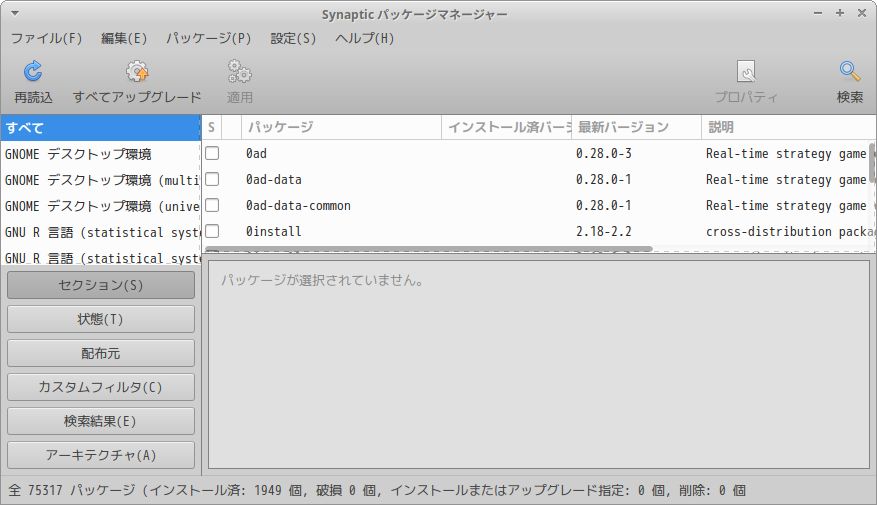Click the Apply (適用) gears icon
This screenshot has height=505, width=877.
(239, 72)
